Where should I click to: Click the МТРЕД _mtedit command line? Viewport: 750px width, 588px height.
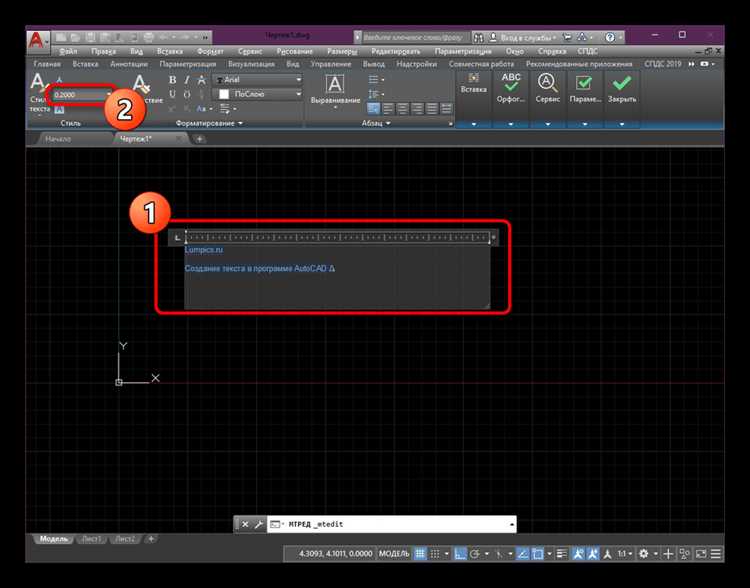(x=391, y=524)
